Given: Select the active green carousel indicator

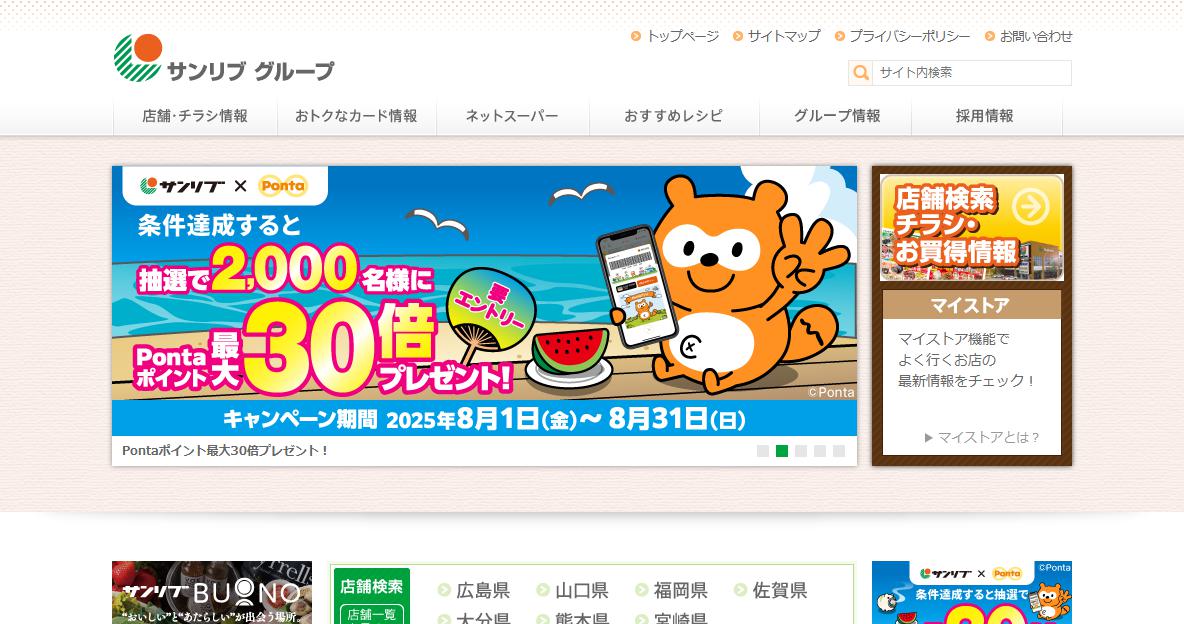Looking at the screenshot, I should 782,451.
